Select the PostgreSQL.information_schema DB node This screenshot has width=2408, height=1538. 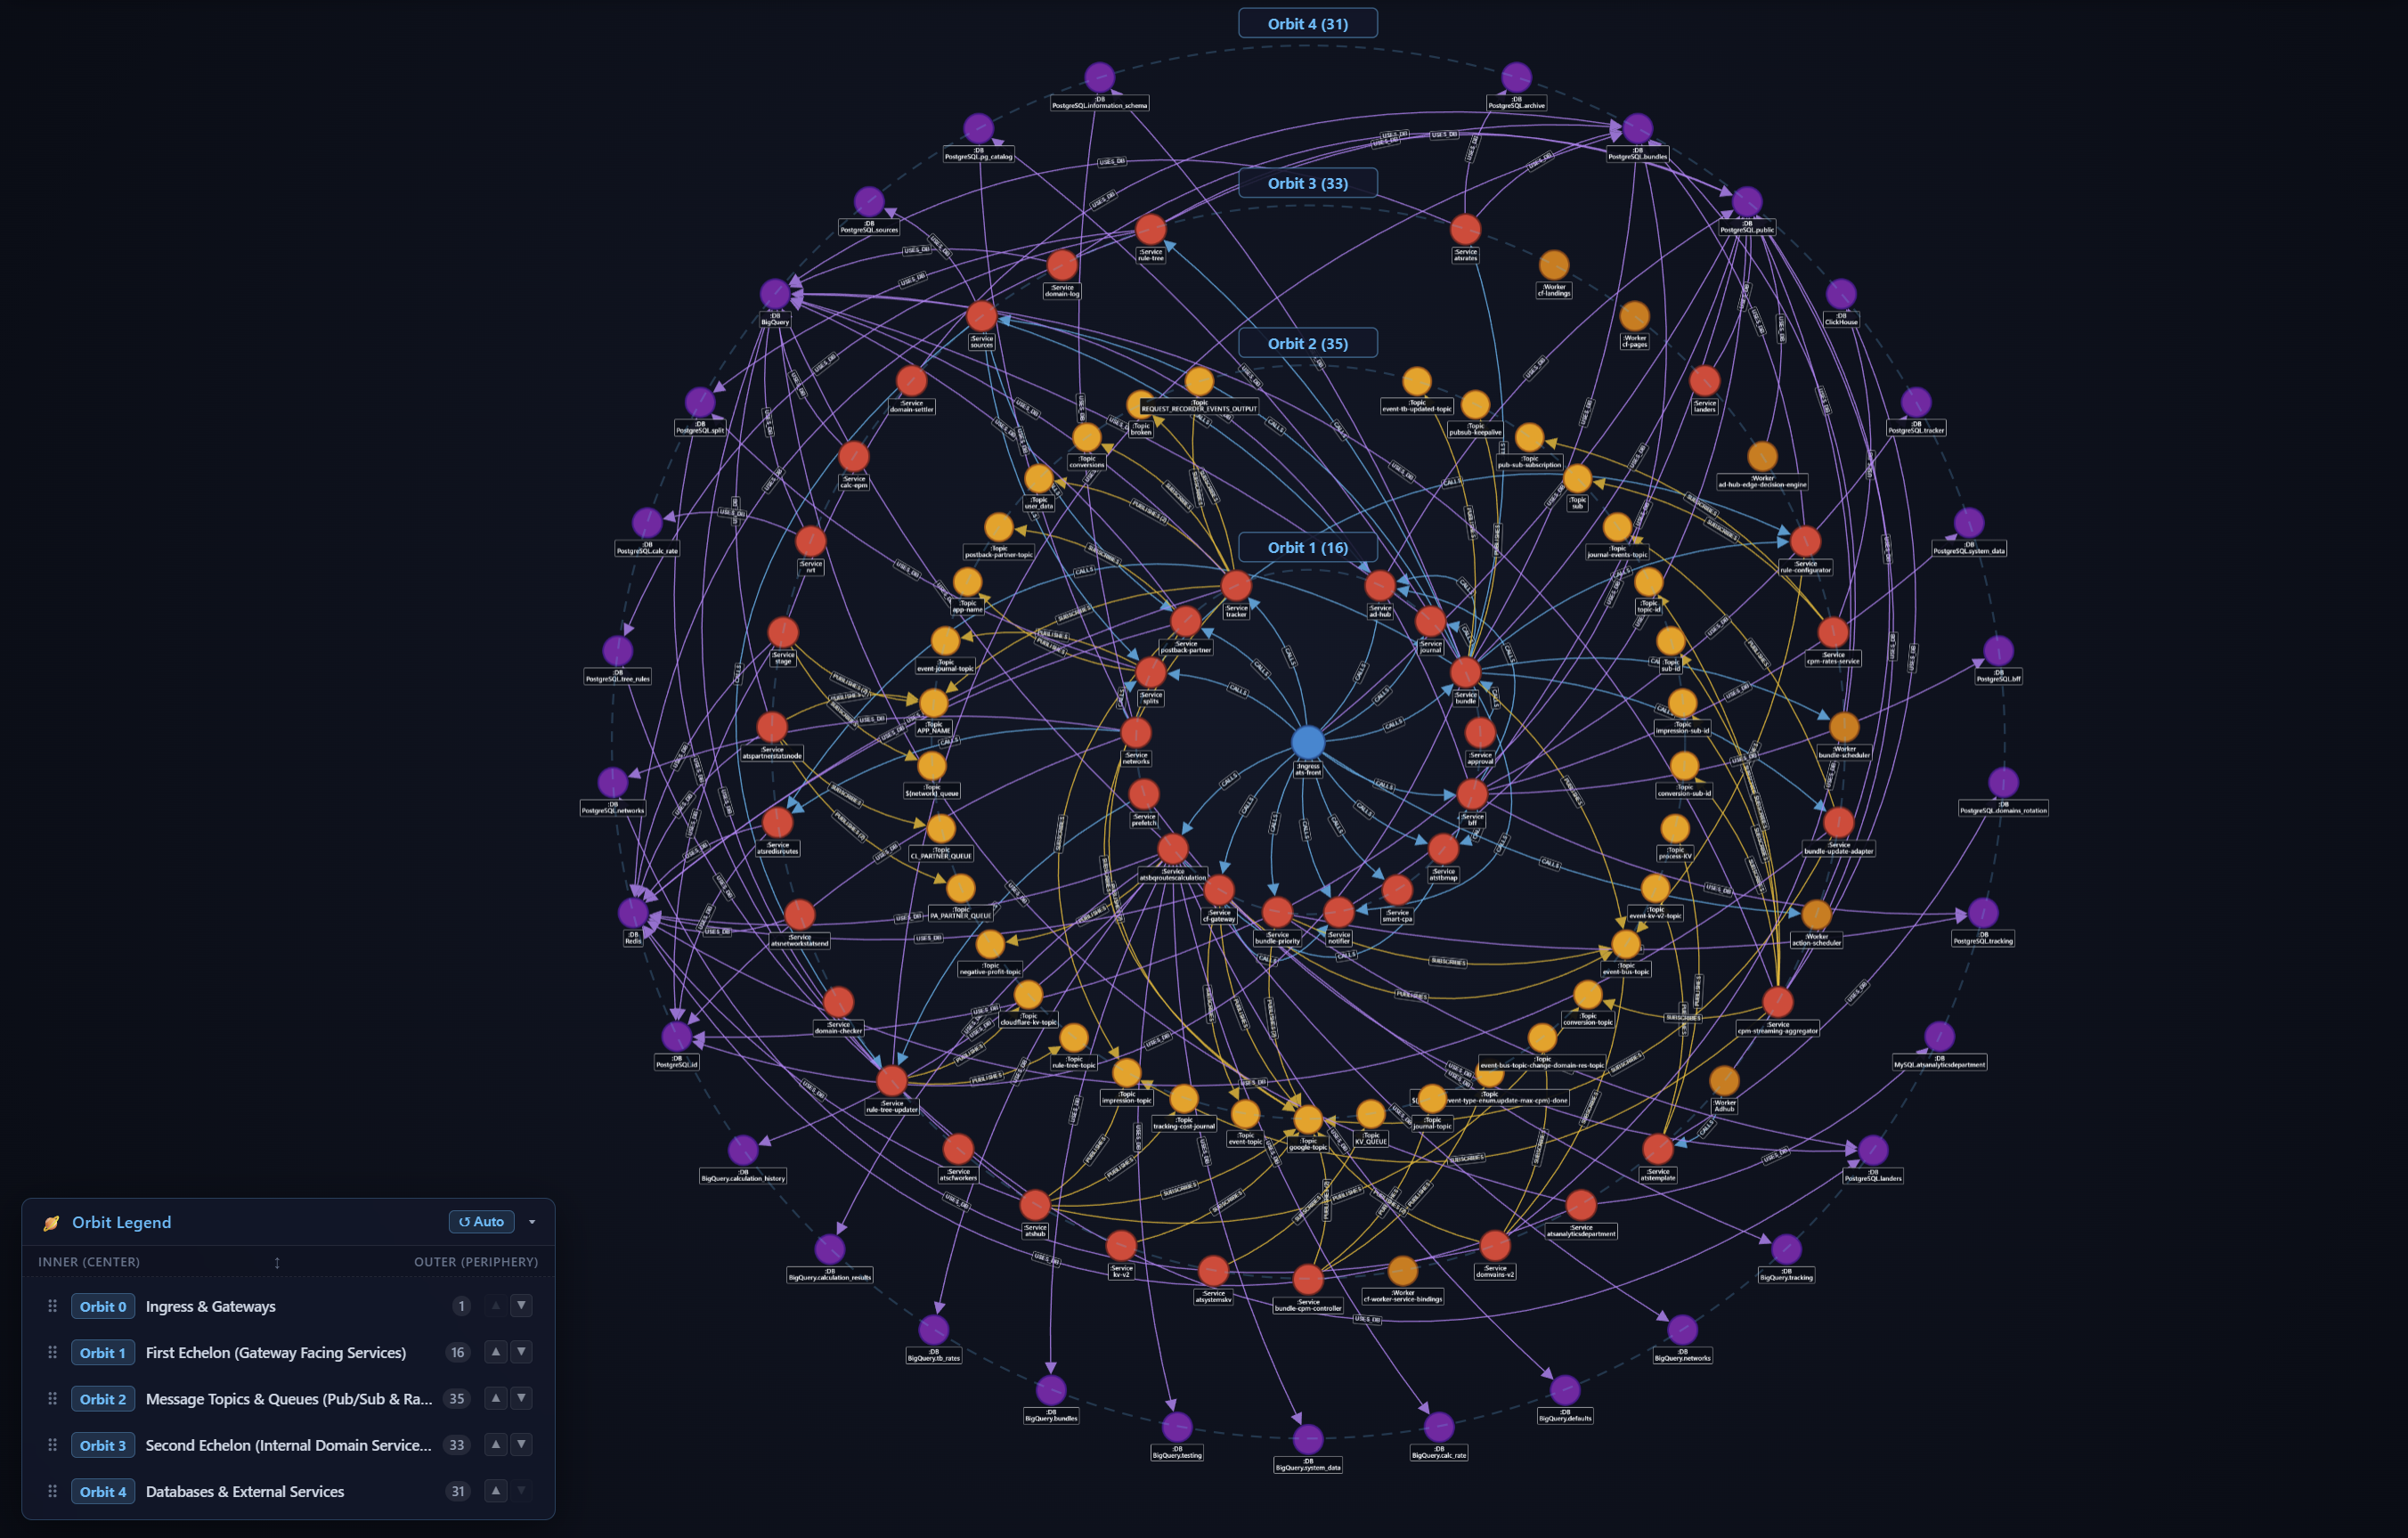(1100, 77)
